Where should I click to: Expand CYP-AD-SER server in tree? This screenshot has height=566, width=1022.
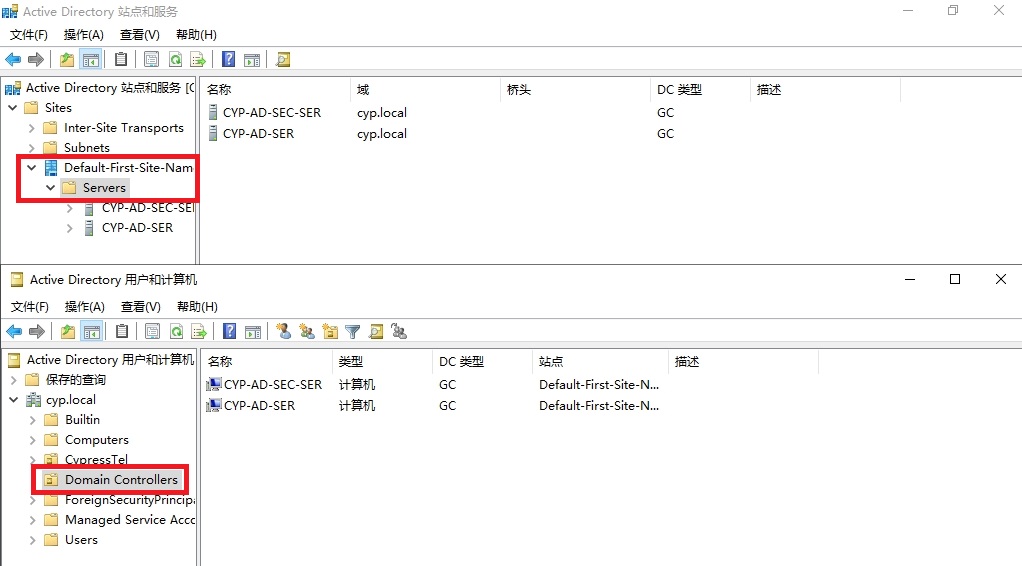[x=70, y=228]
